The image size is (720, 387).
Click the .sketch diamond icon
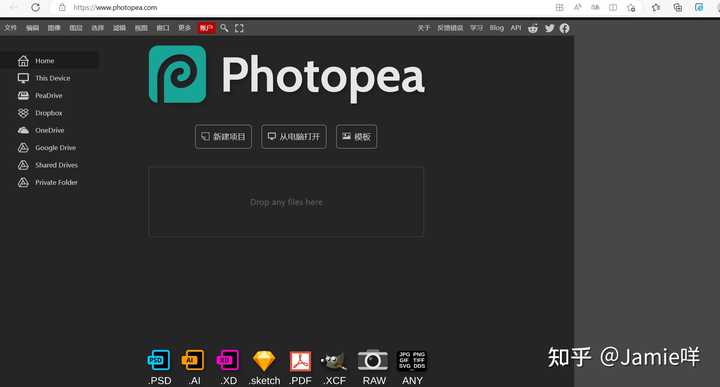point(264,361)
